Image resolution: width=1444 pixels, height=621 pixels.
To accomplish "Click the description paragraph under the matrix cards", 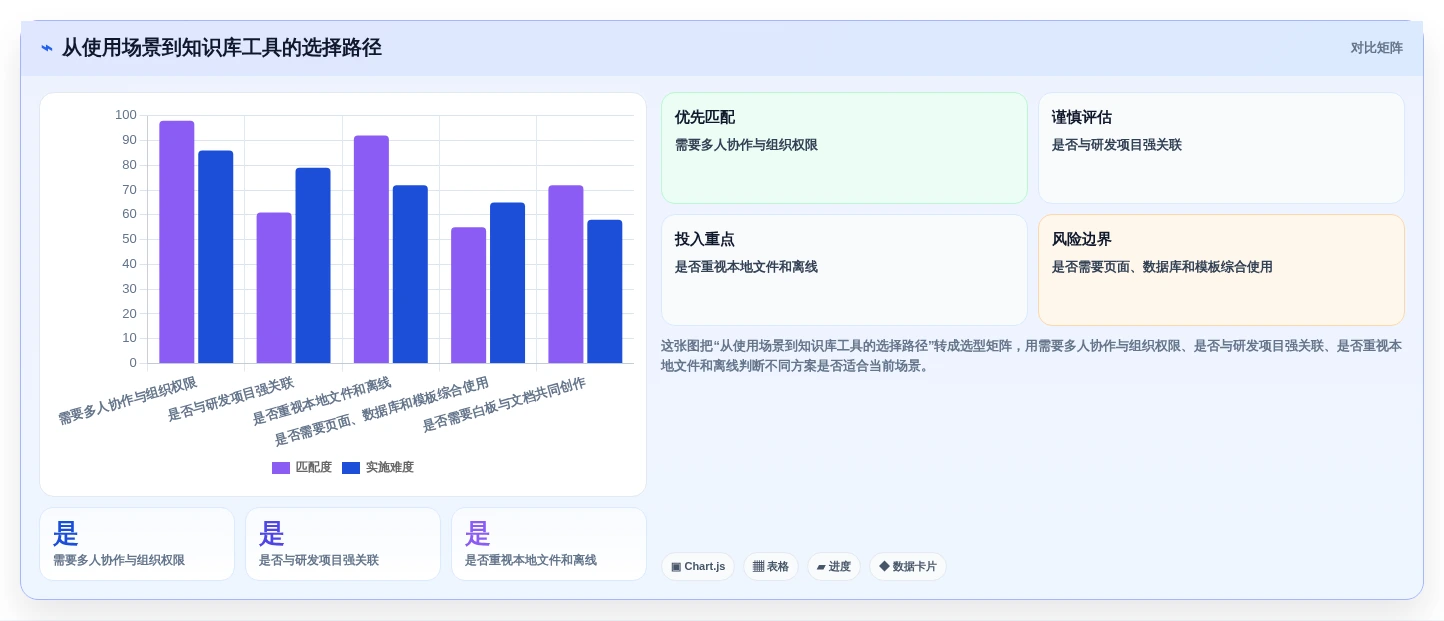I will (1032, 356).
